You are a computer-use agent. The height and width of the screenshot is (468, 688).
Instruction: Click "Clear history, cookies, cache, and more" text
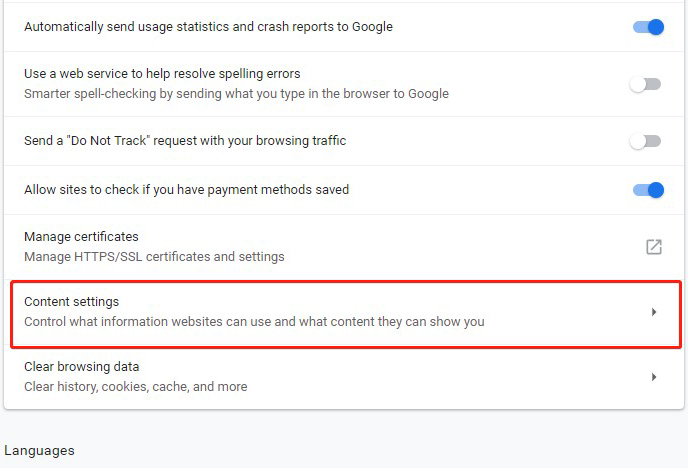click(136, 386)
